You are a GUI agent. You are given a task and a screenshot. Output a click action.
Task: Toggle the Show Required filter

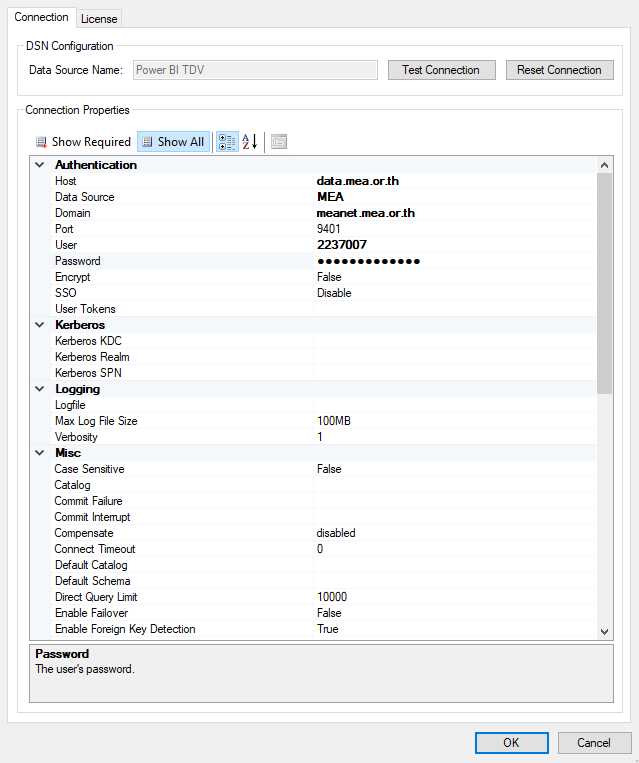83,142
